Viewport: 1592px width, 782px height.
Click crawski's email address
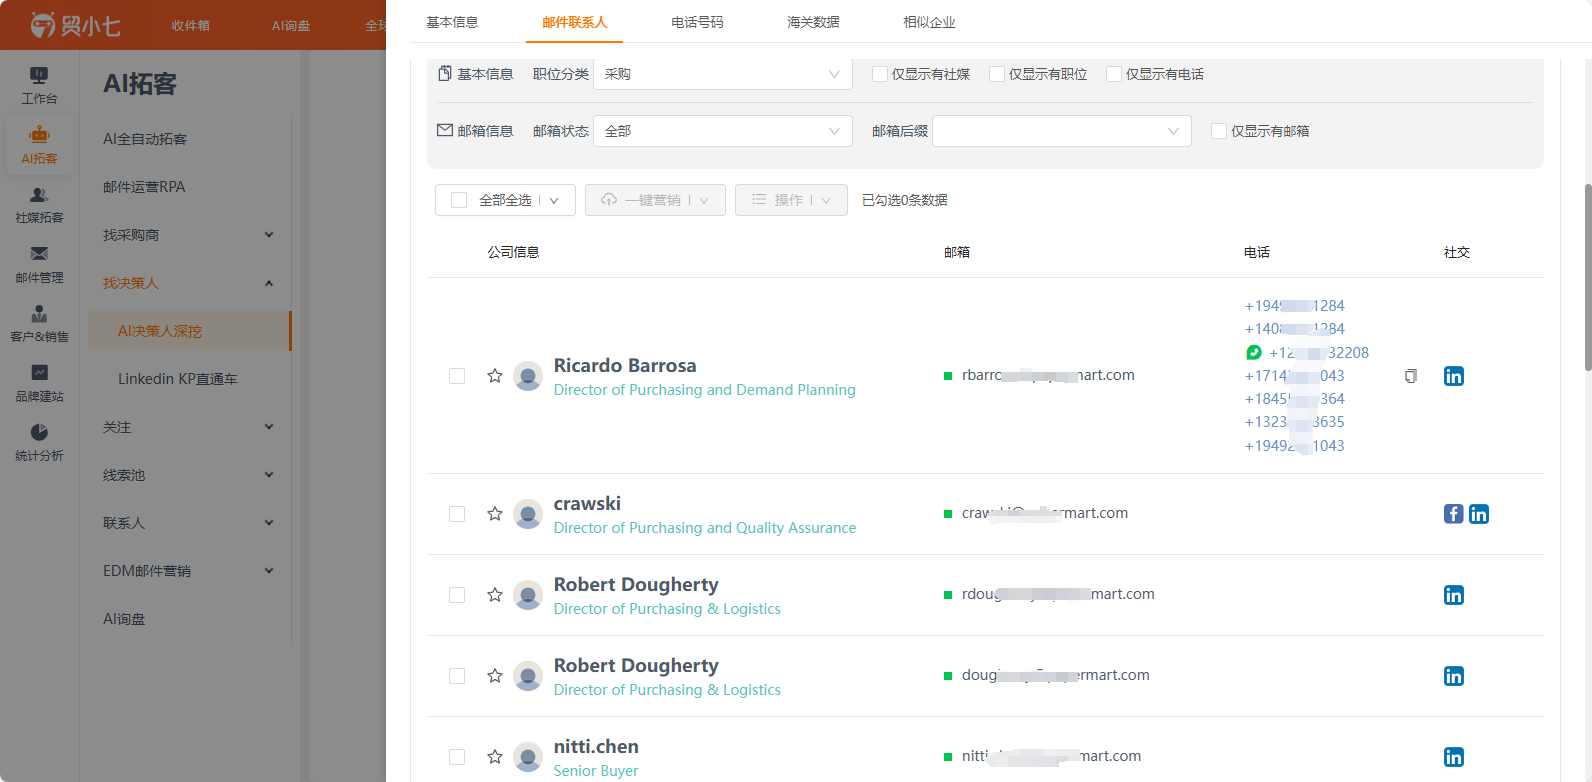1045,513
